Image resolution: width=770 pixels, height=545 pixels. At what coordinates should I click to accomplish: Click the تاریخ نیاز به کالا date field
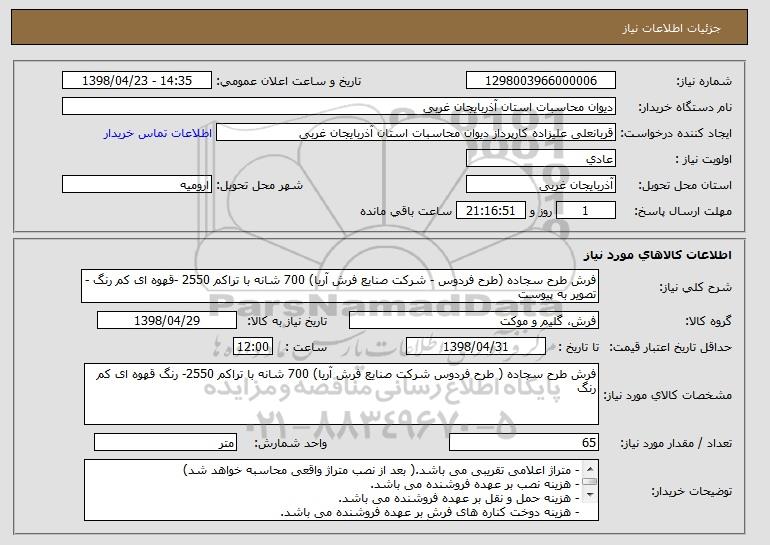click(x=167, y=321)
